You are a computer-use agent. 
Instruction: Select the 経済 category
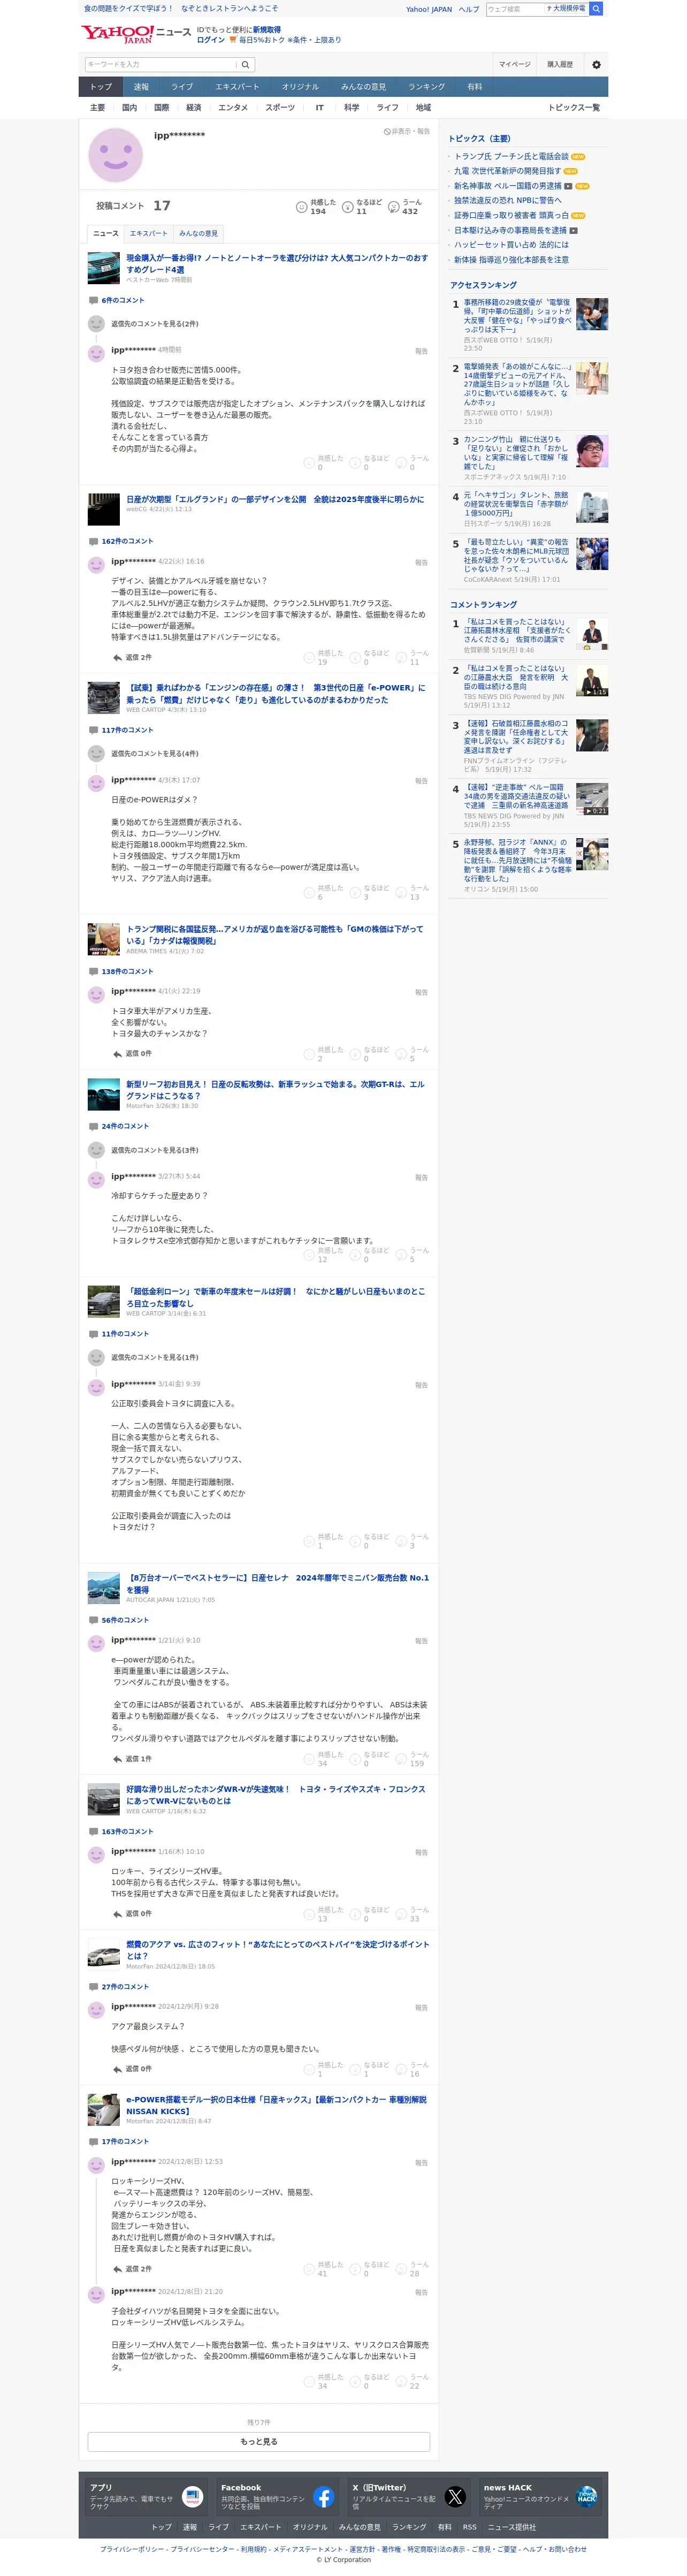pyautogui.click(x=194, y=108)
